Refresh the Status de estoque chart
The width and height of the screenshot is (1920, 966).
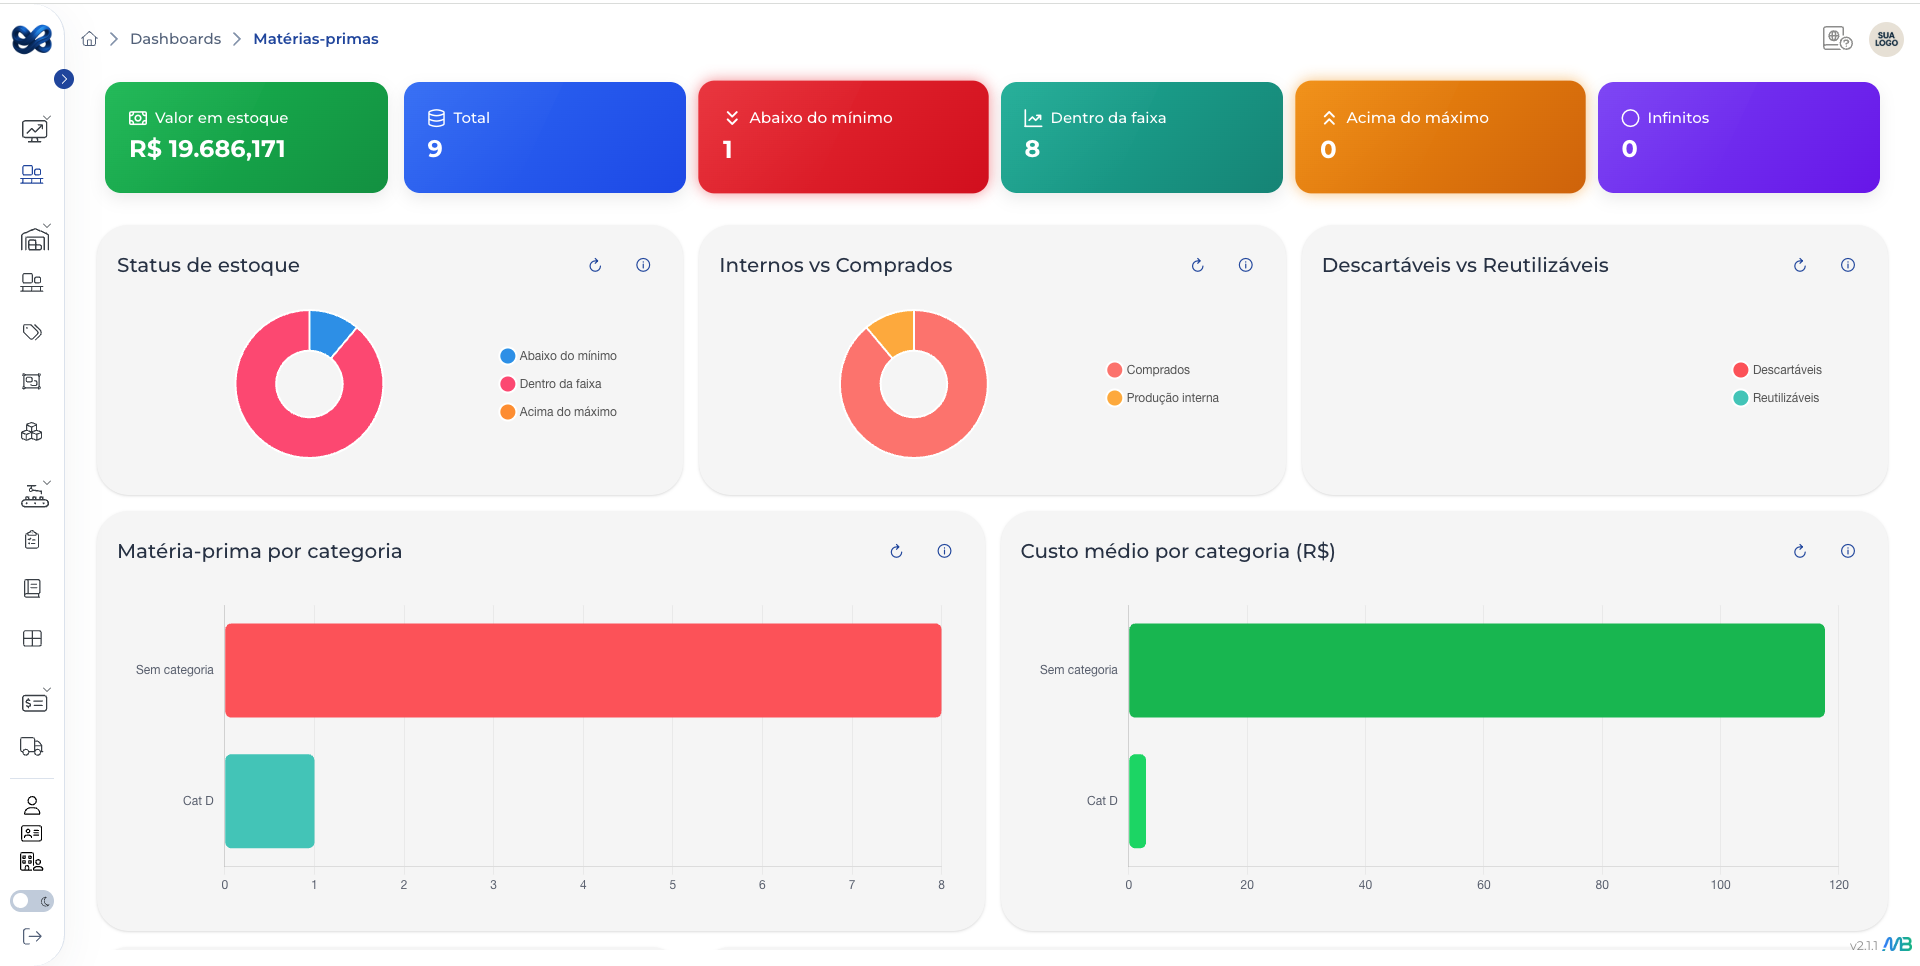pyautogui.click(x=595, y=265)
